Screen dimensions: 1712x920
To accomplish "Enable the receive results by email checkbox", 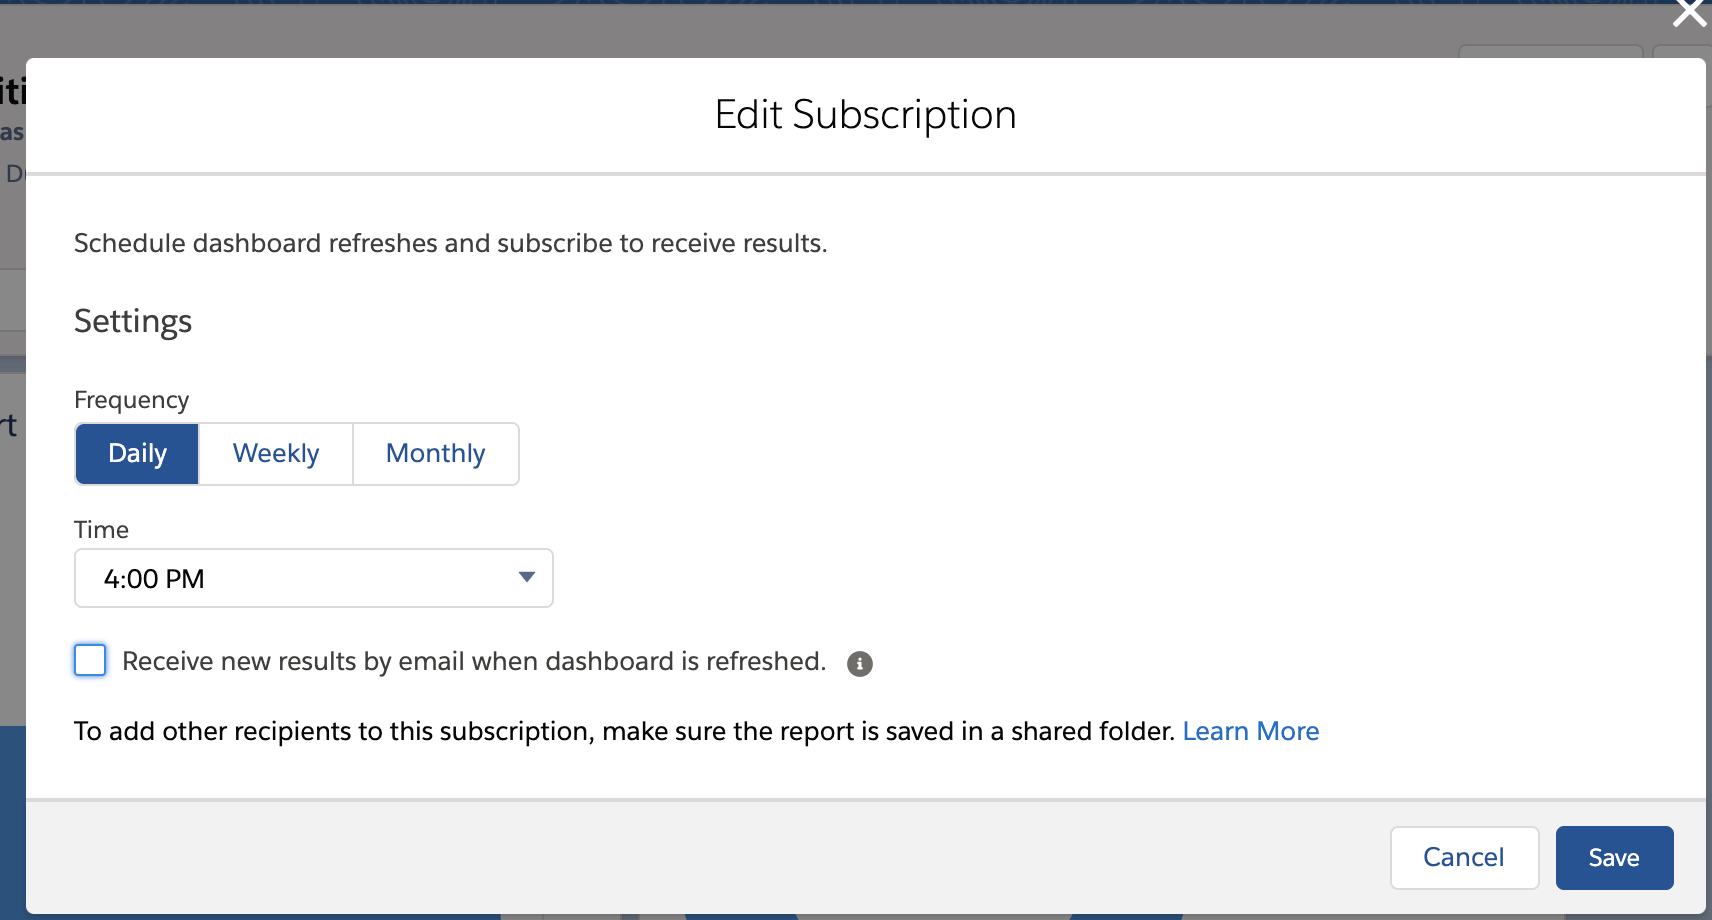I will (x=90, y=660).
